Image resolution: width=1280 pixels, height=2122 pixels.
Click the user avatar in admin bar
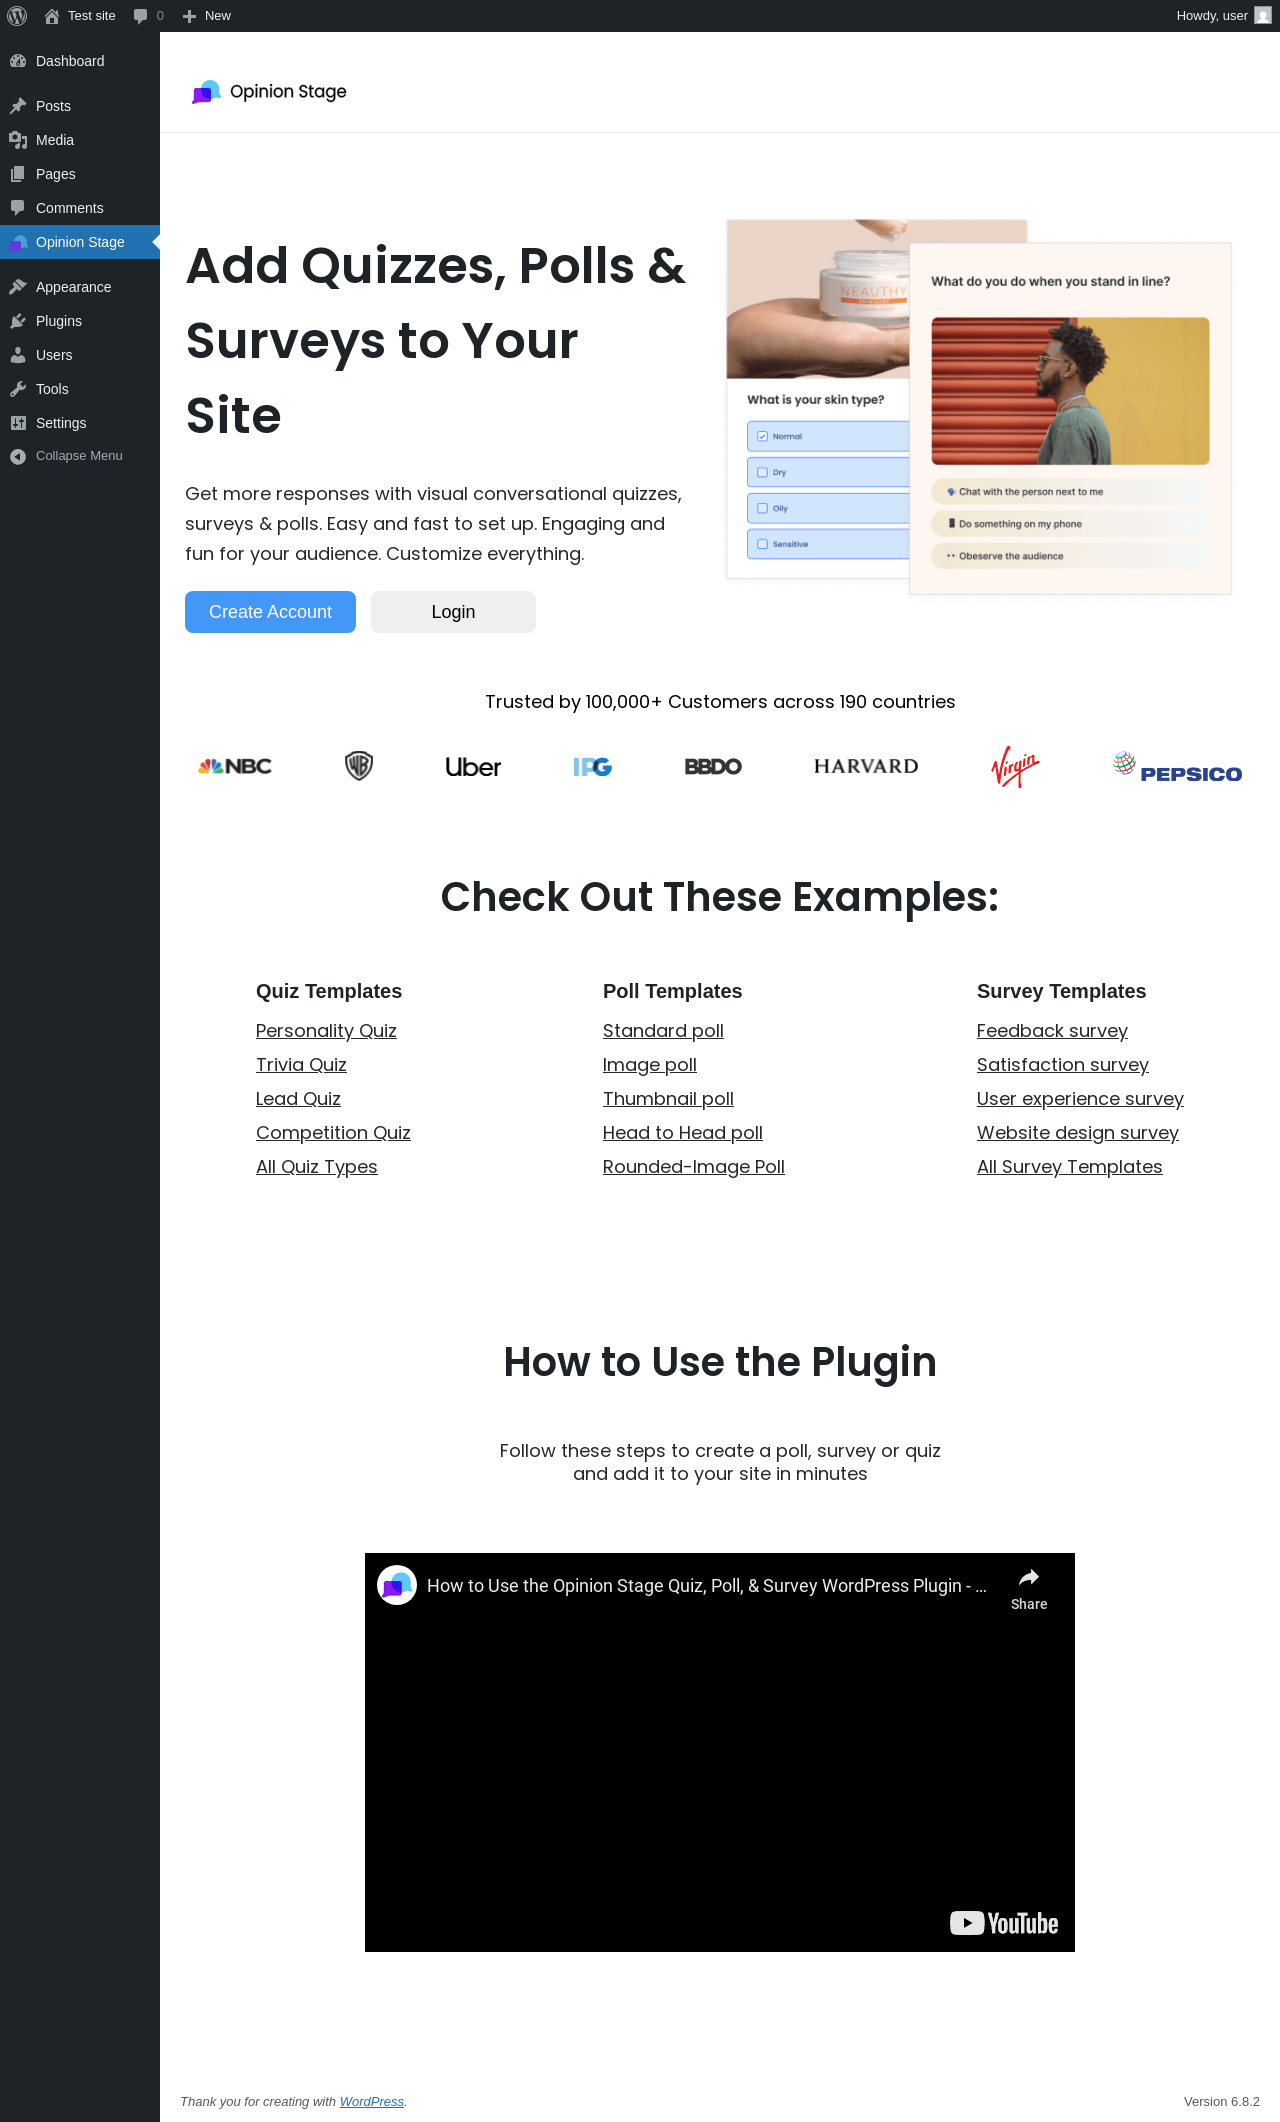1263,16
